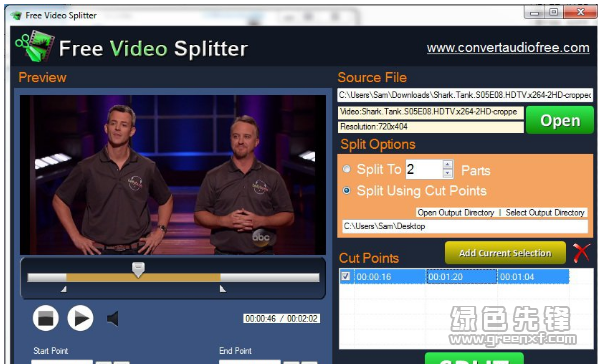Screen dimensions: 598x364
Task: Play the video preview
Action: click(x=80, y=318)
